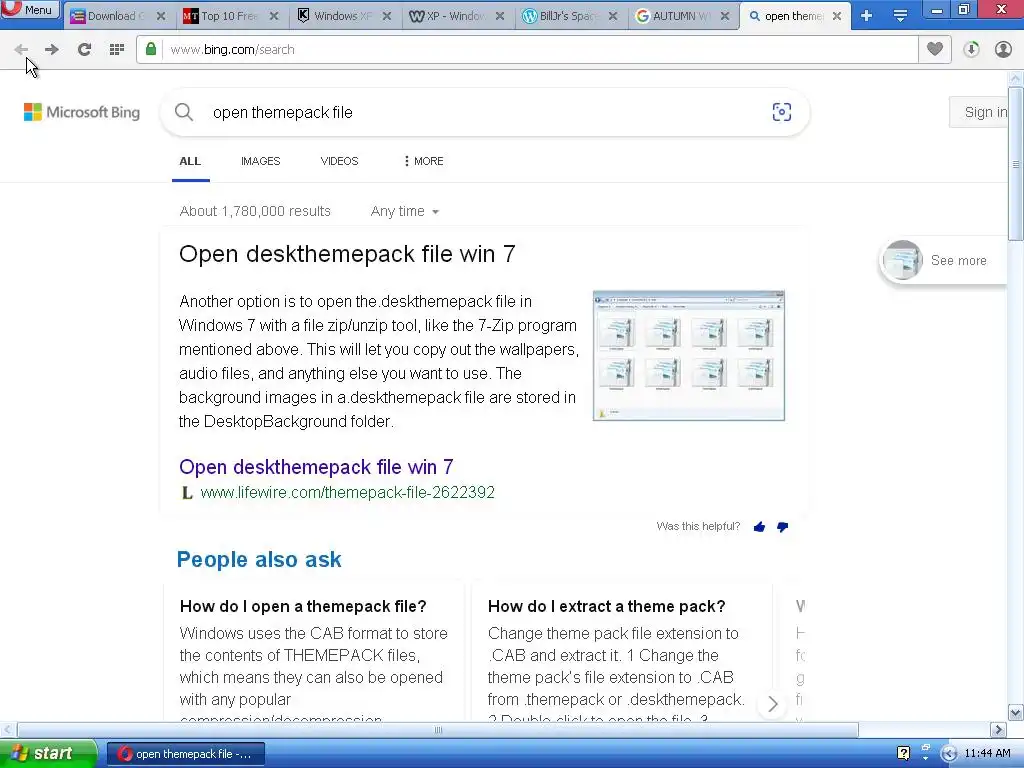Open the downloads icon in toolbar
1024x768 pixels.
(971, 50)
